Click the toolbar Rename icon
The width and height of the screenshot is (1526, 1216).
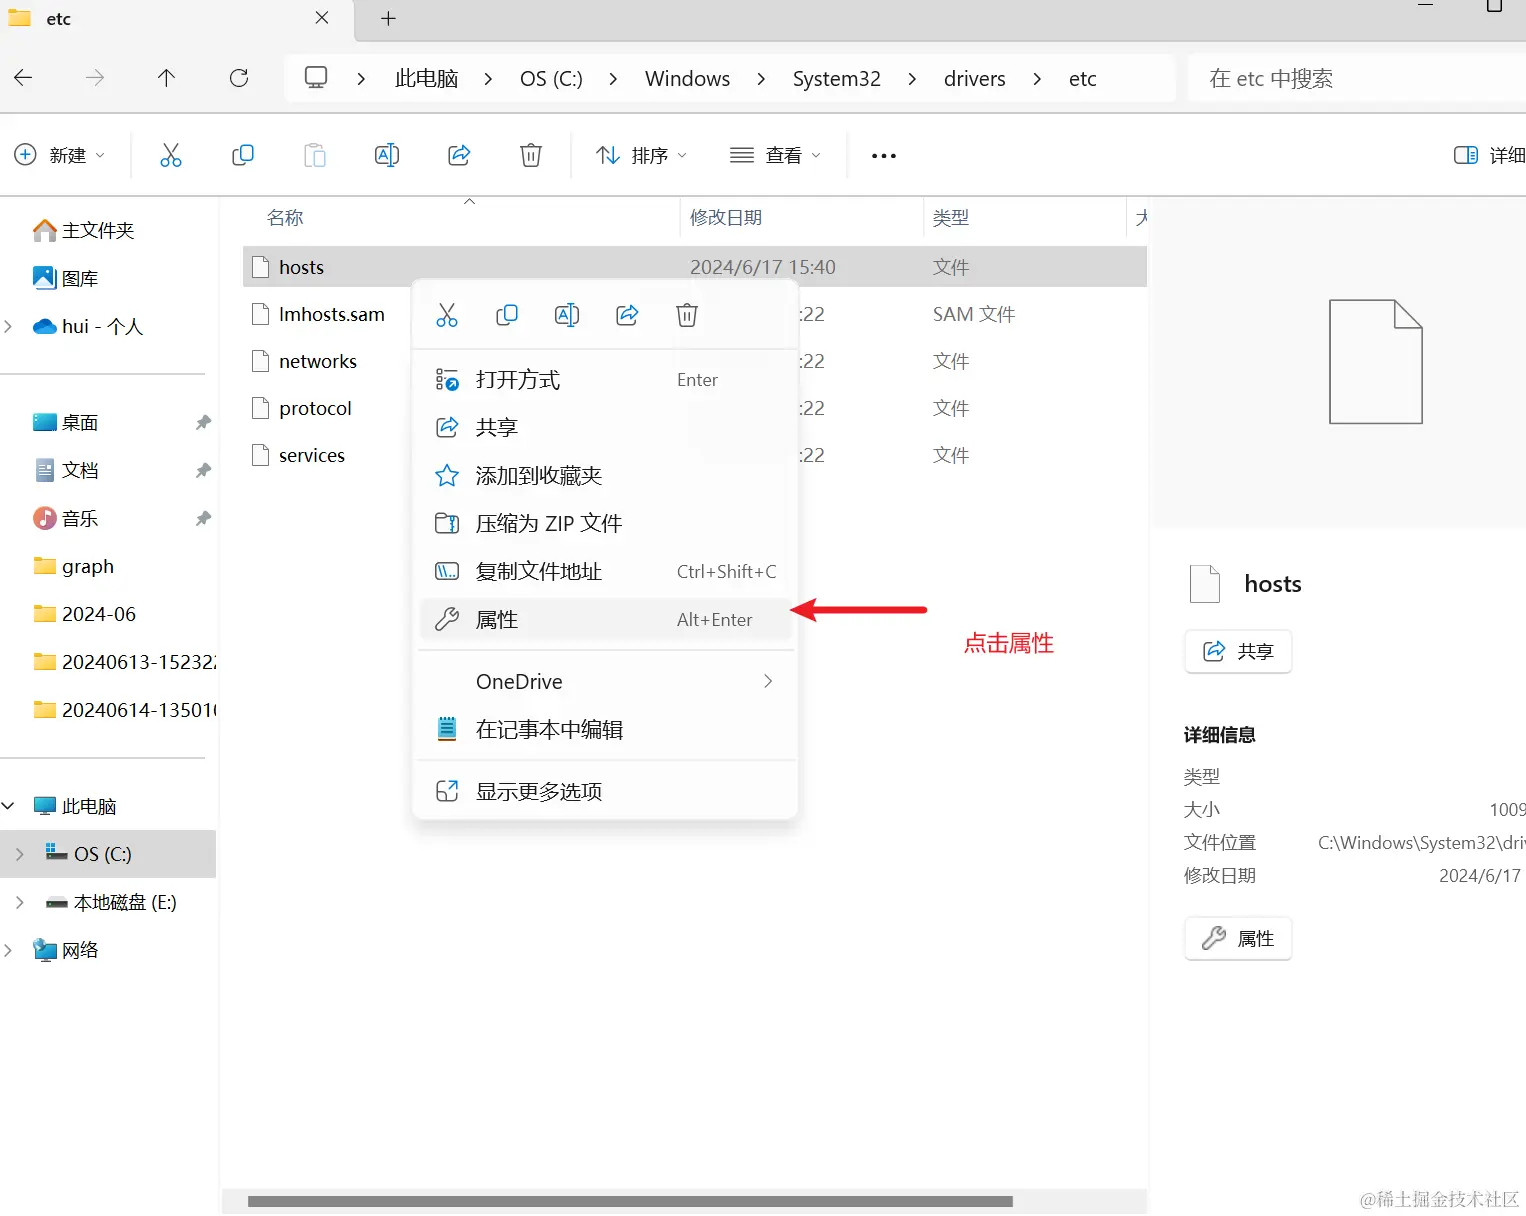tap(387, 155)
